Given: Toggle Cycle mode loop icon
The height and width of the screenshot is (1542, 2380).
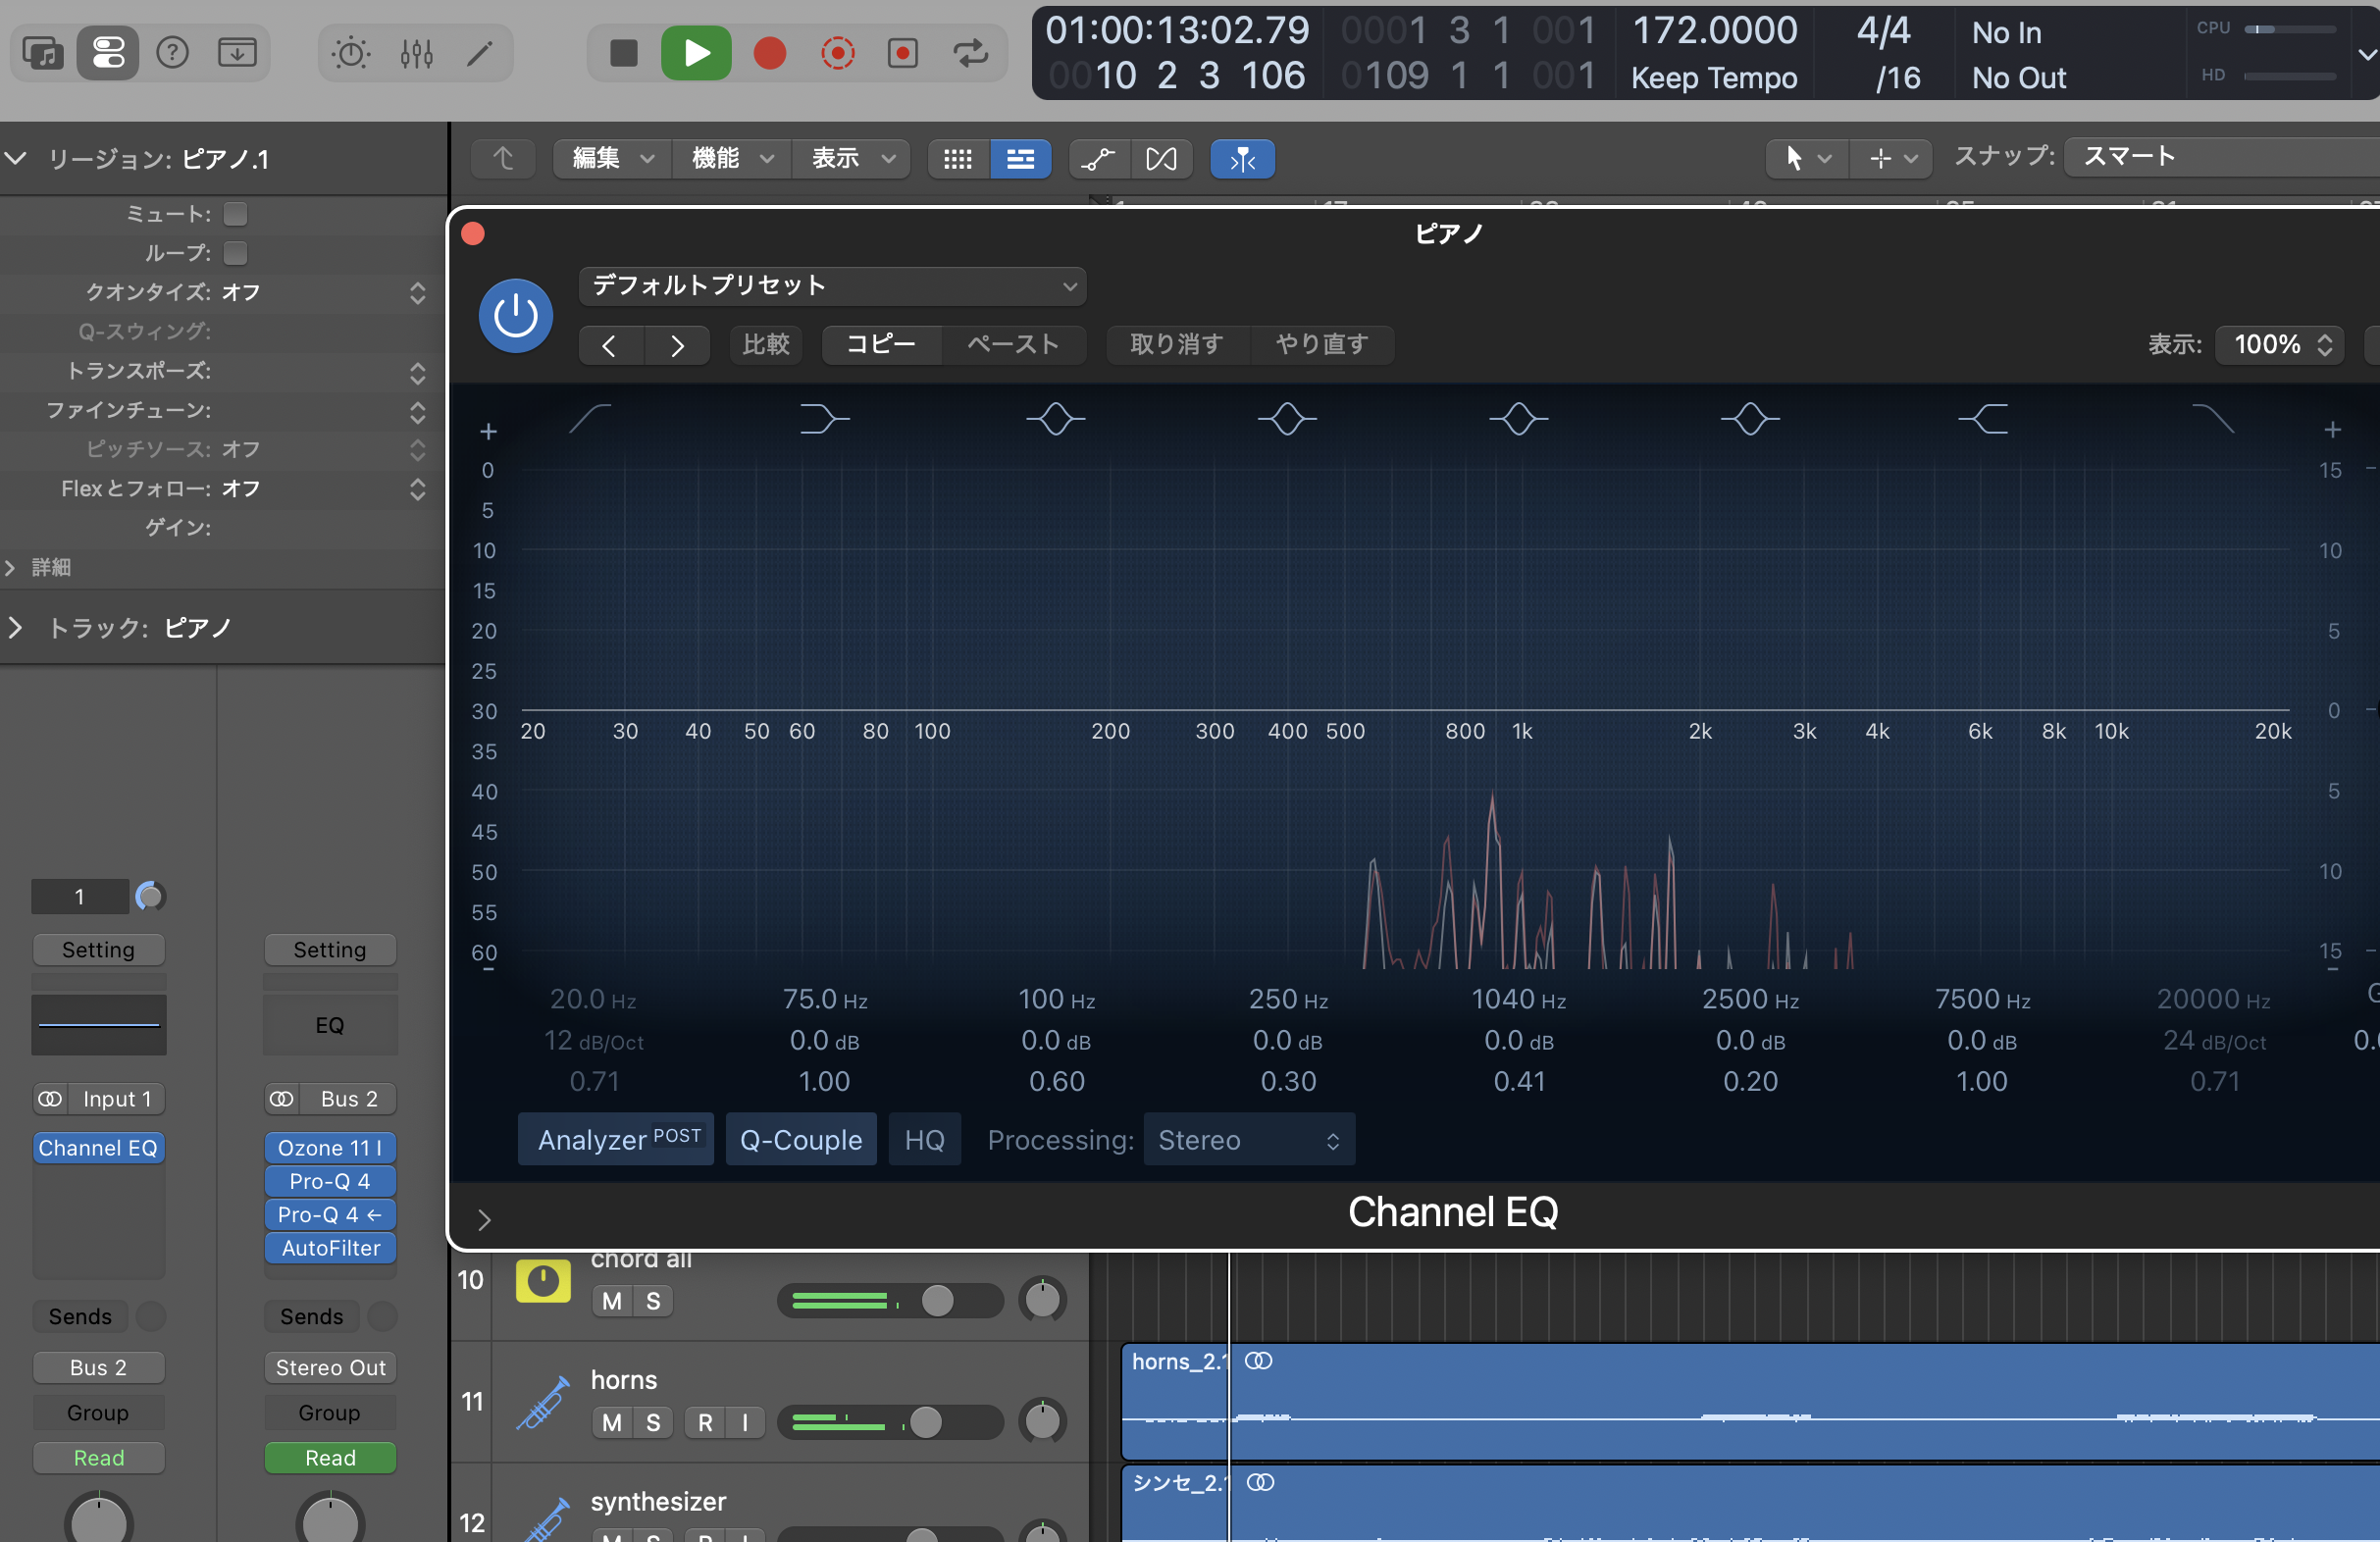Looking at the screenshot, I should coord(969,52).
